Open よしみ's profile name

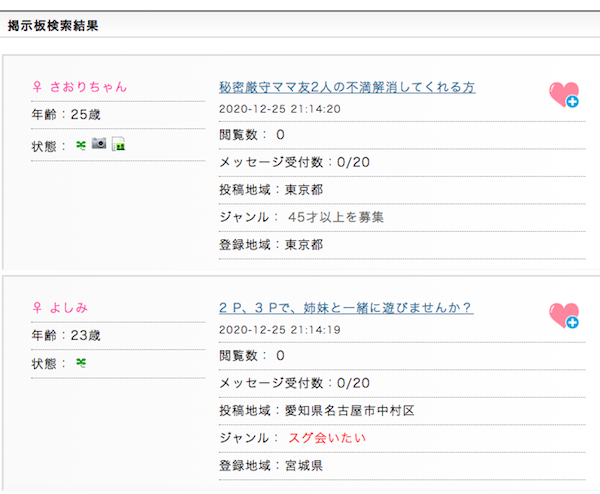point(69,308)
